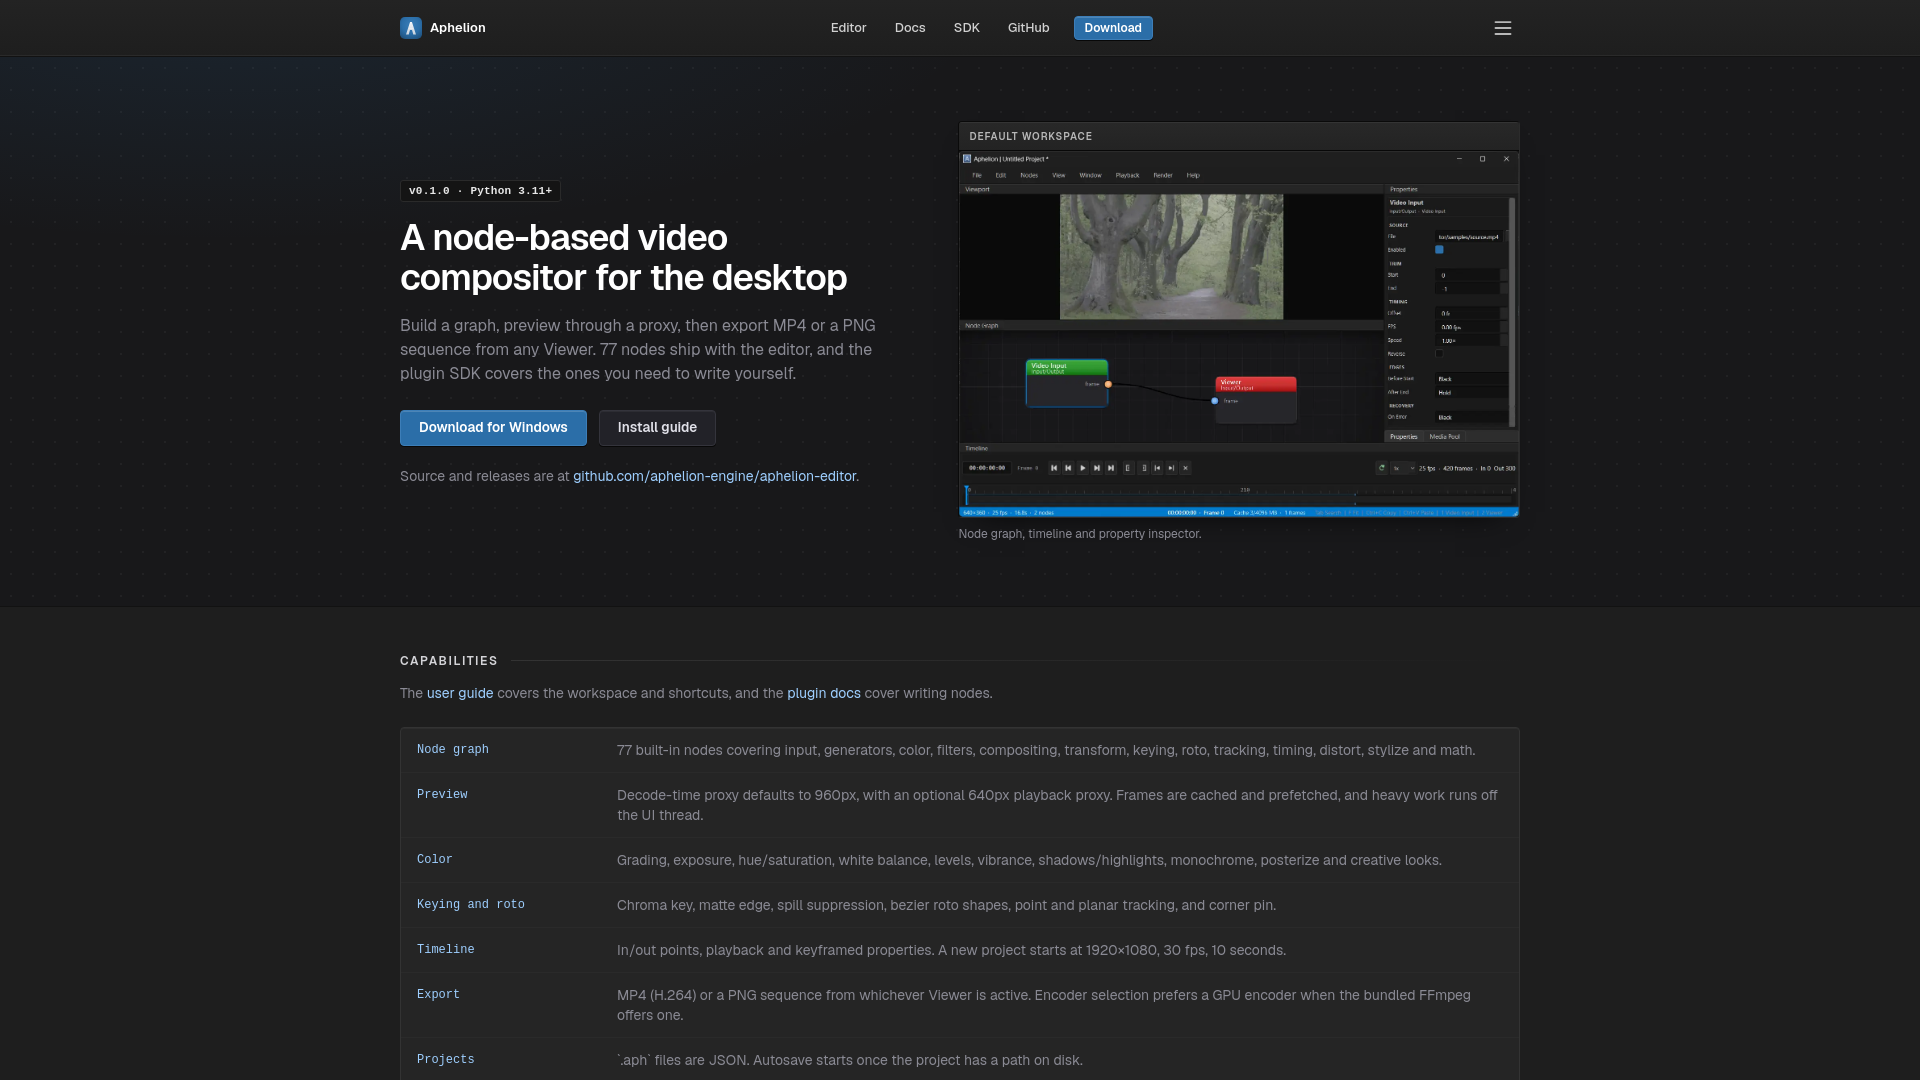The image size is (1920, 1080).
Task: Open the After End Hold dropdown
Action: pyautogui.click(x=1472, y=392)
